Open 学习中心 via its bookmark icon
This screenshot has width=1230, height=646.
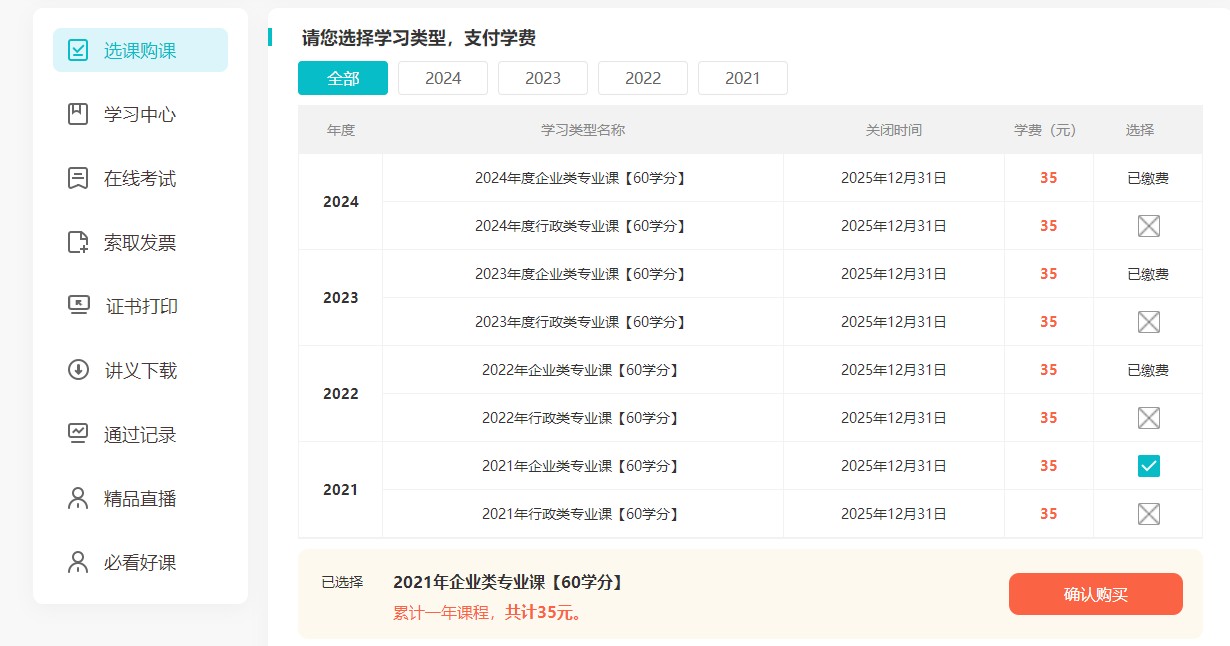78,114
